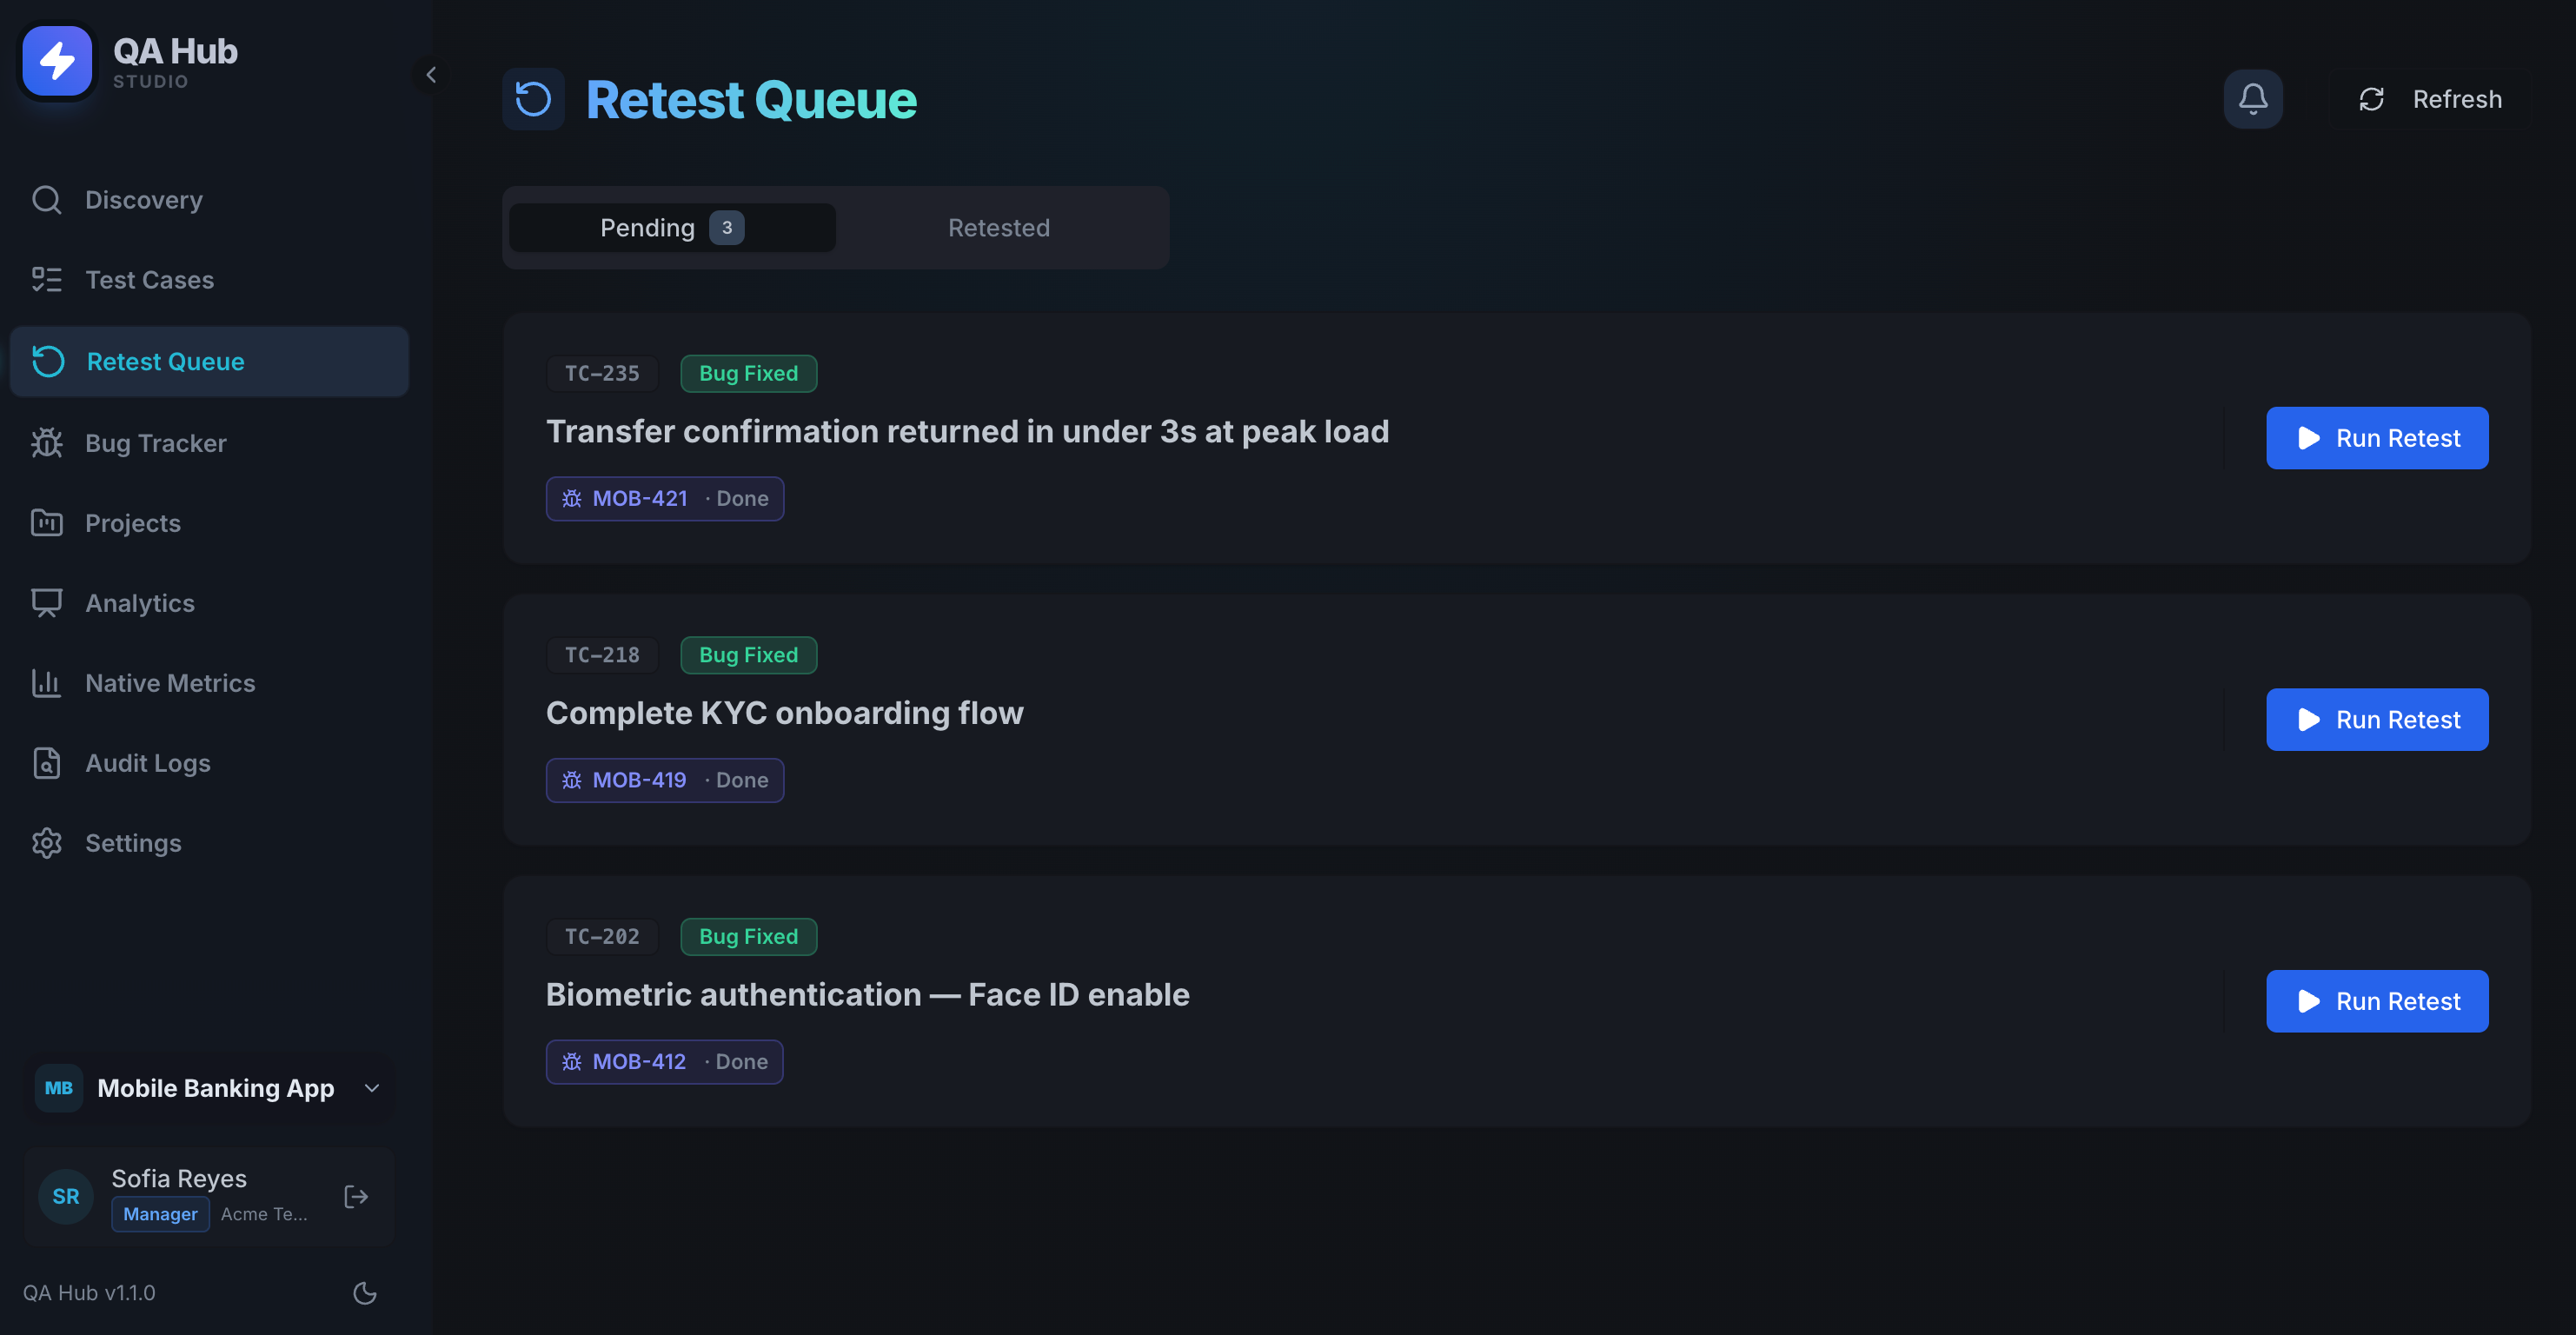This screenshot has width=2576, height=1335.
Task: Click the Projects folder icon
Action: [x=46, y=523]
